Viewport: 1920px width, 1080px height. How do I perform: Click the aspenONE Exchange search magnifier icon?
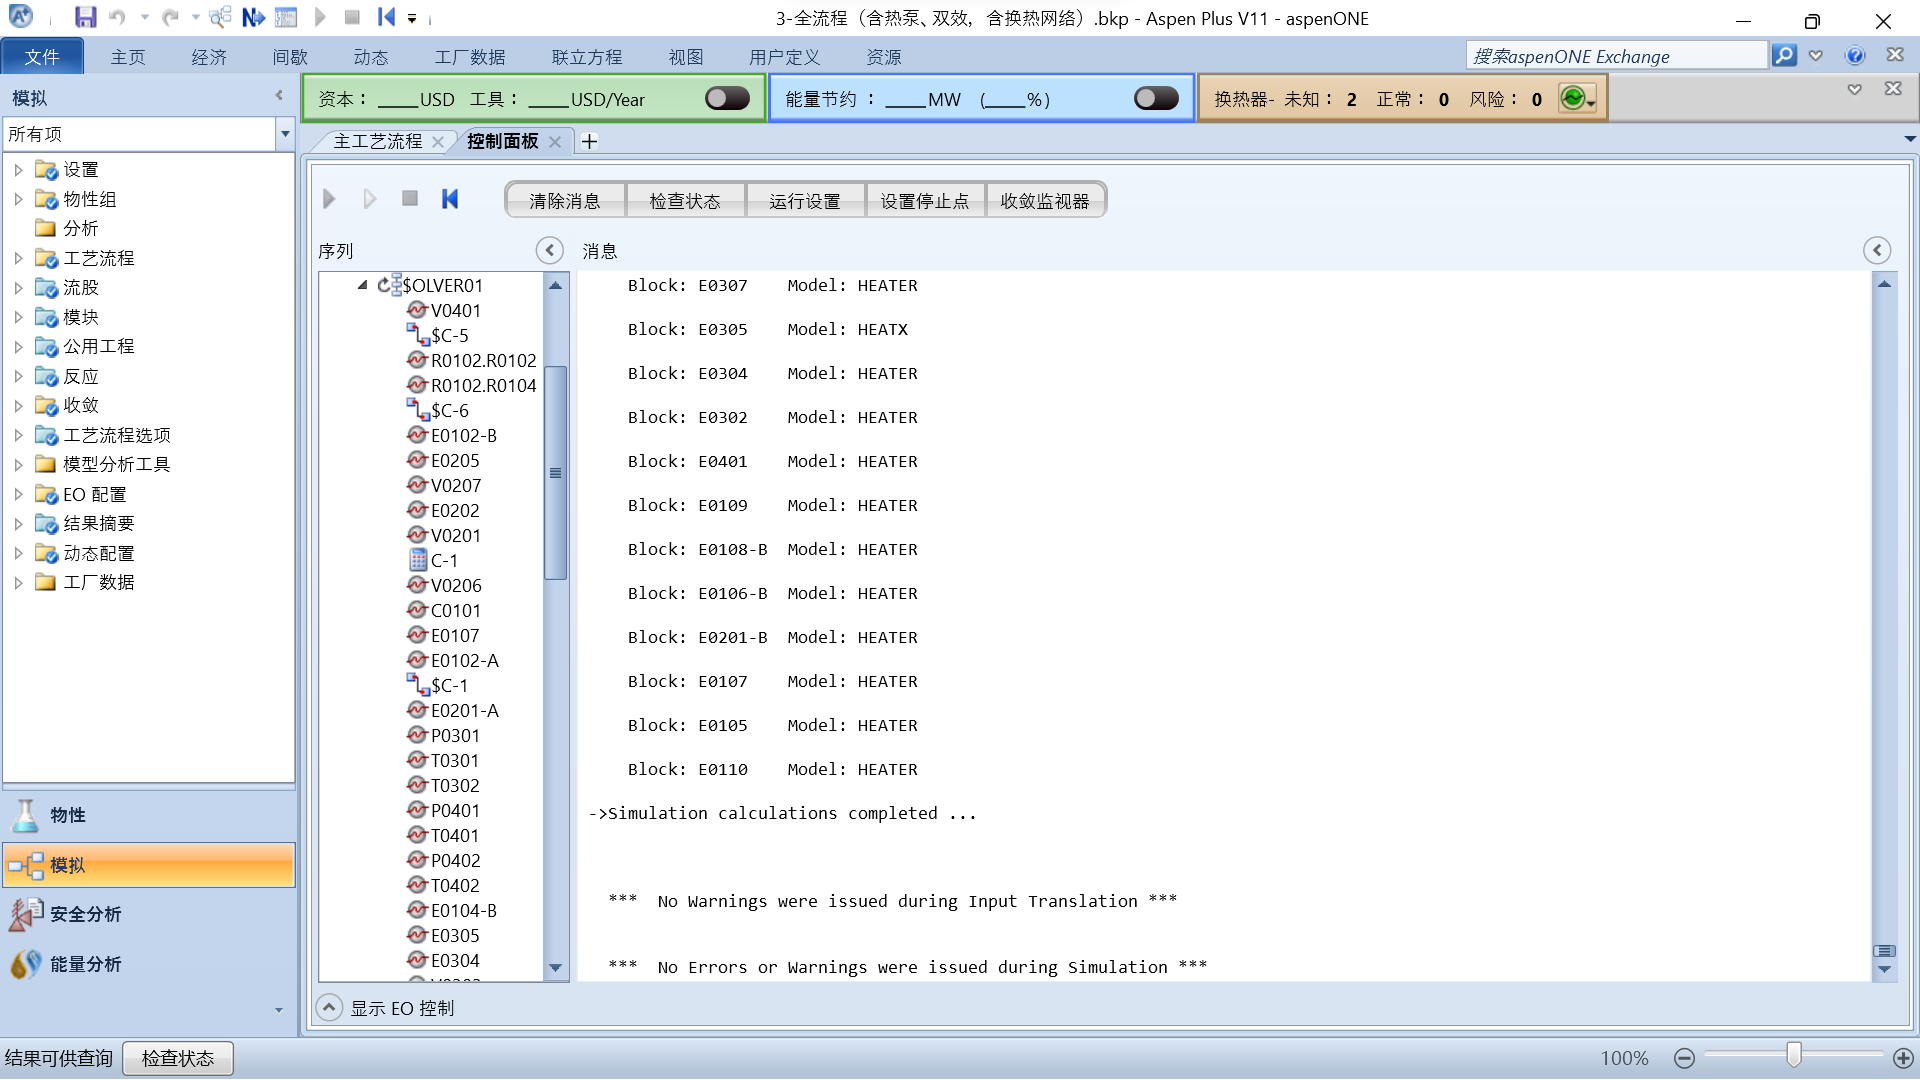pos(1784,56)
